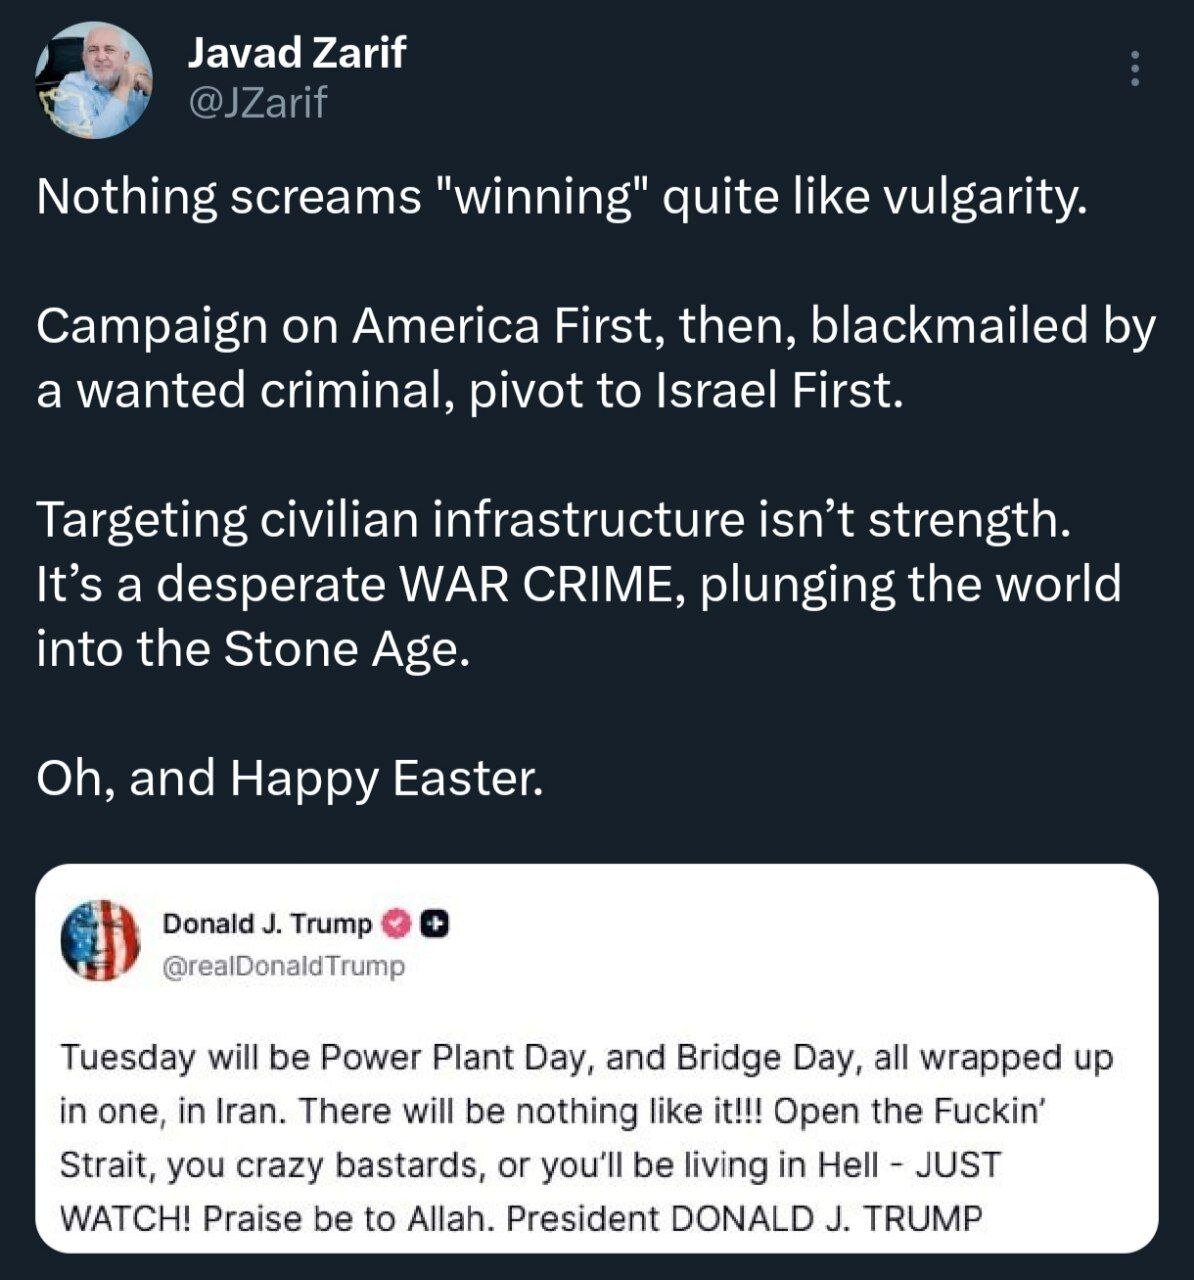Open the @JZarif handle link
The image size is (1194, 1280).
coord(257,103)
